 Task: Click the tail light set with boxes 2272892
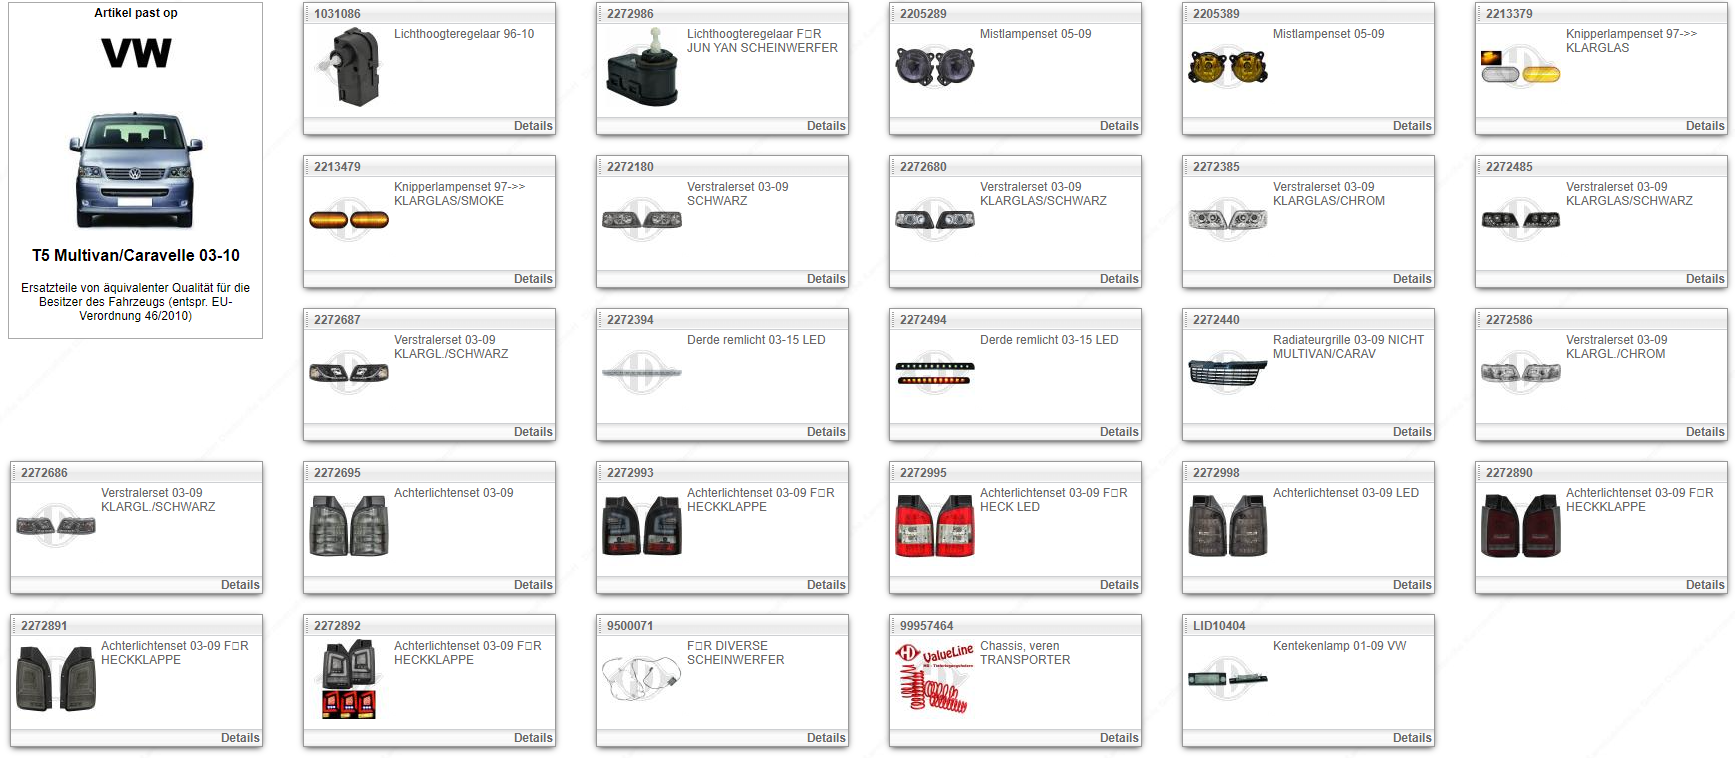point(349,680)
